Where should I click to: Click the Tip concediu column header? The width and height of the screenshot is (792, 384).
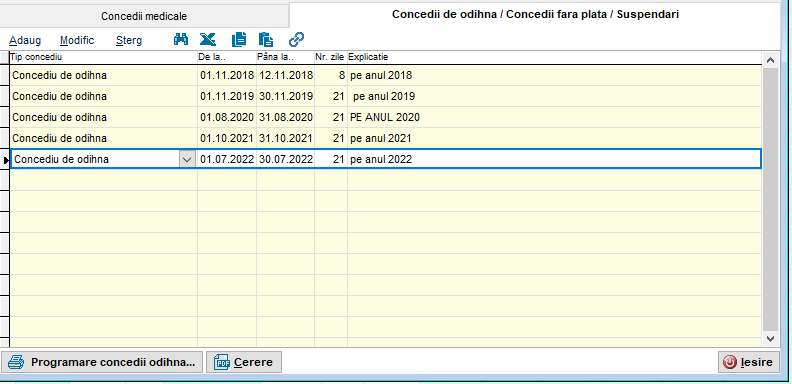103,57
